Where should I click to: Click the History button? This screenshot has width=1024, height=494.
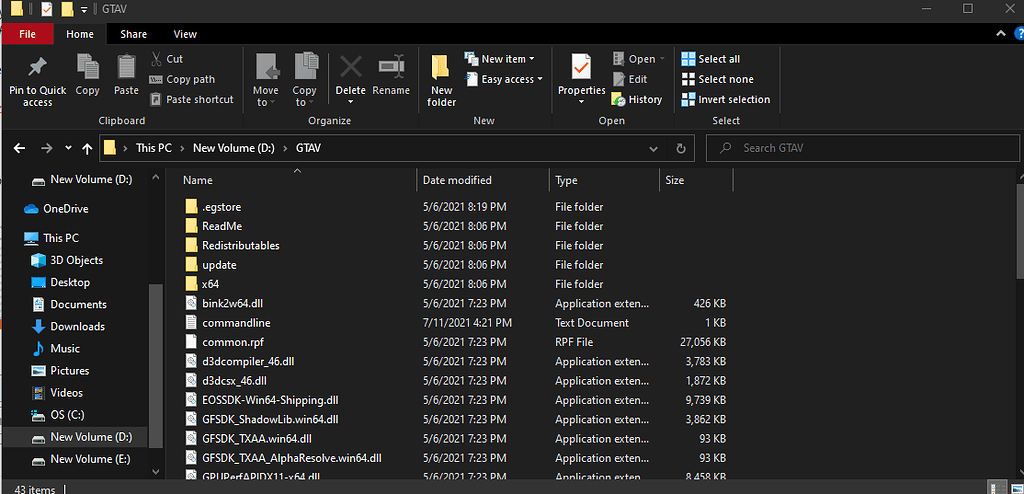pyautogui.click(x=637, y=99)
